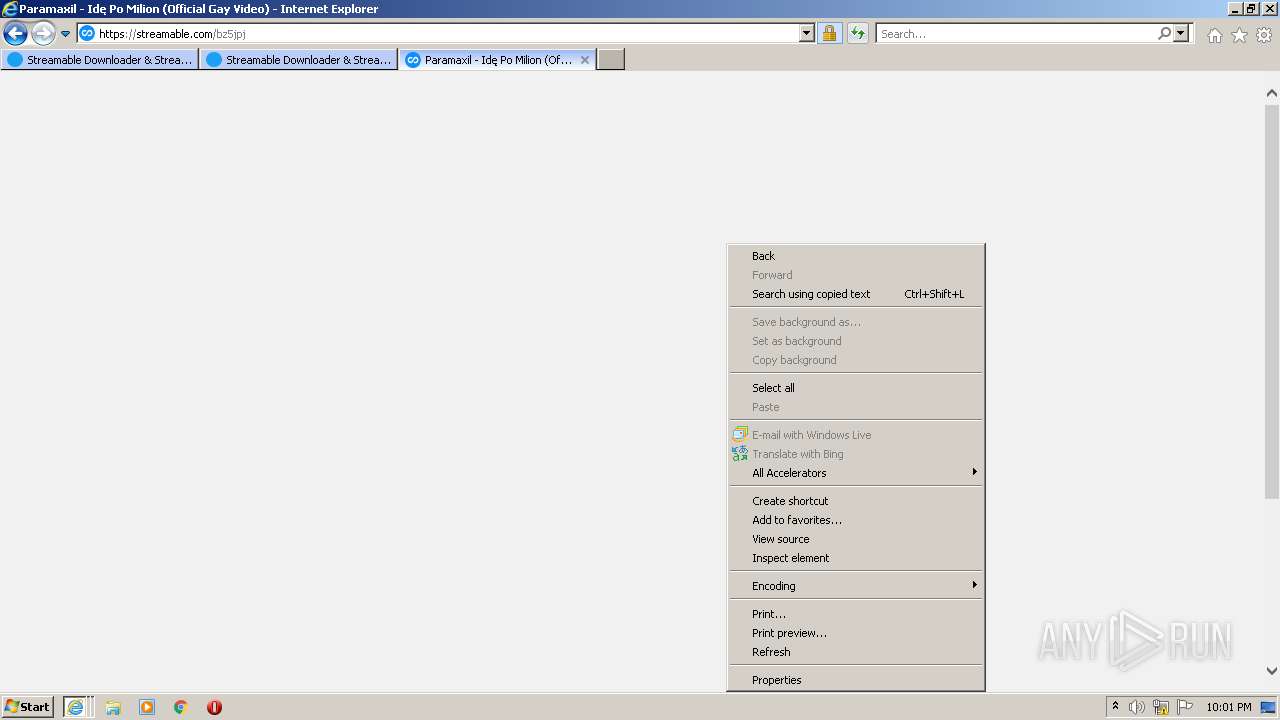Click the vertical scrollbar thumb
The width and height of the screenshot is (1280, 720).
(x=1271, y=300)
